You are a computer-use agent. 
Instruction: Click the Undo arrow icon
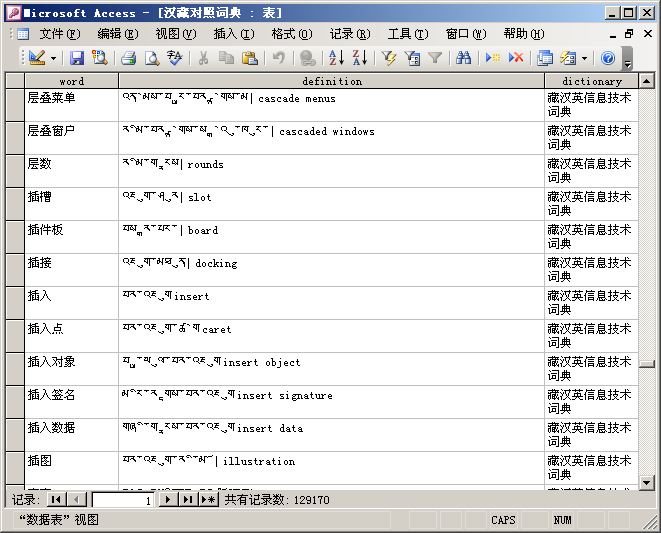coord(279,58)
